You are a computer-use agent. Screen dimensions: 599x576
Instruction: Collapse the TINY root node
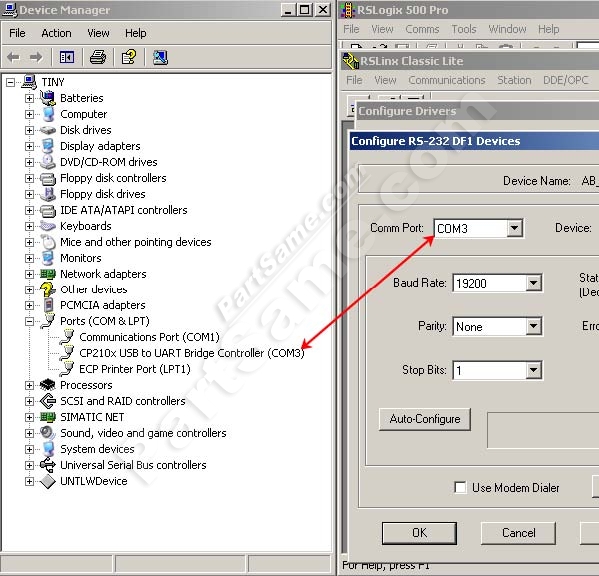[x=10, y=82]
